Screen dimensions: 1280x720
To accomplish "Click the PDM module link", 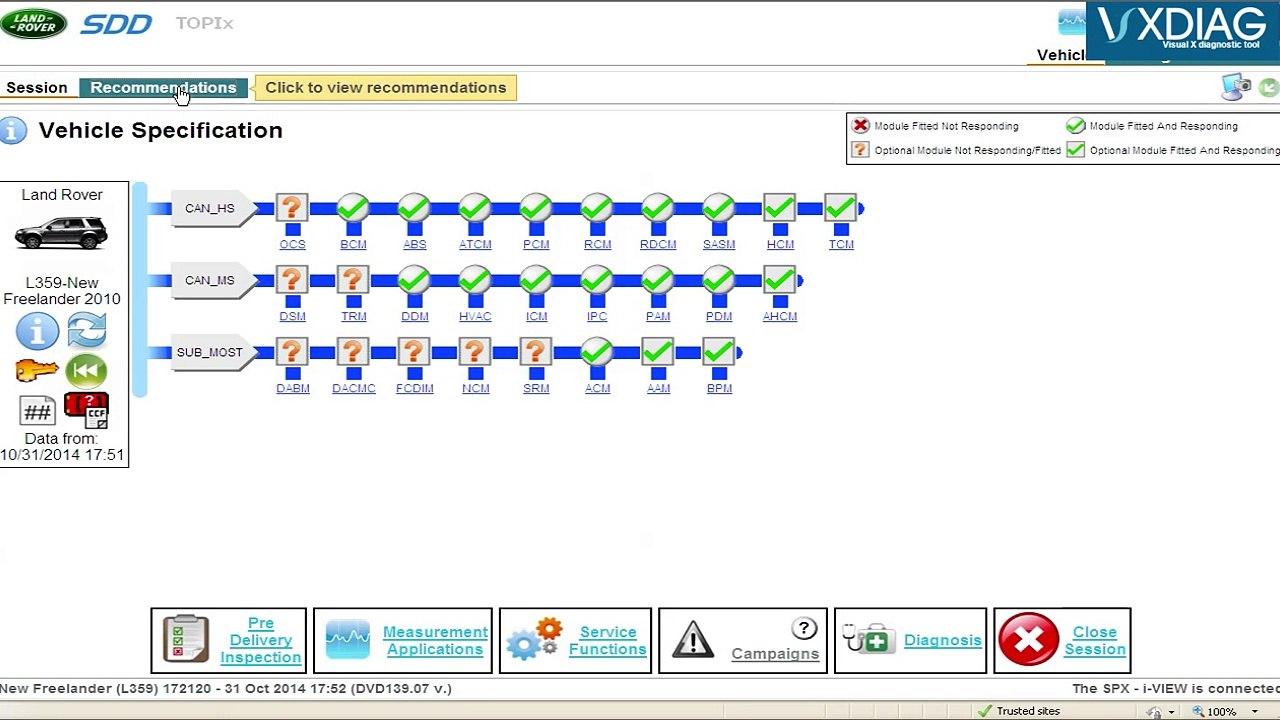I will pos(719,316).
